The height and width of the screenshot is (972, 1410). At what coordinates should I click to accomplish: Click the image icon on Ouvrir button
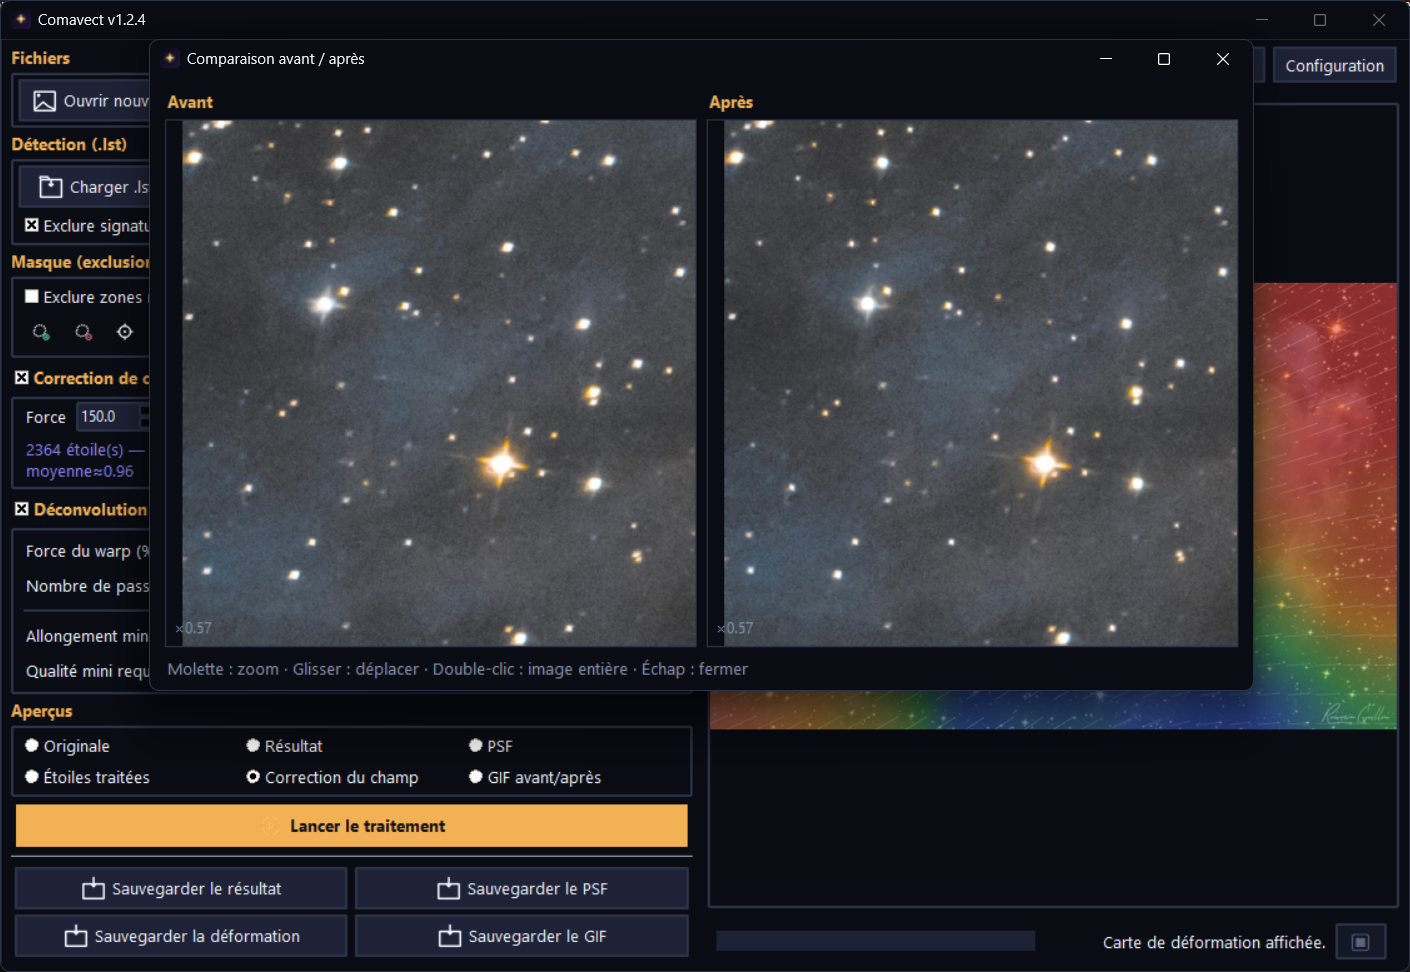point(45,101)
